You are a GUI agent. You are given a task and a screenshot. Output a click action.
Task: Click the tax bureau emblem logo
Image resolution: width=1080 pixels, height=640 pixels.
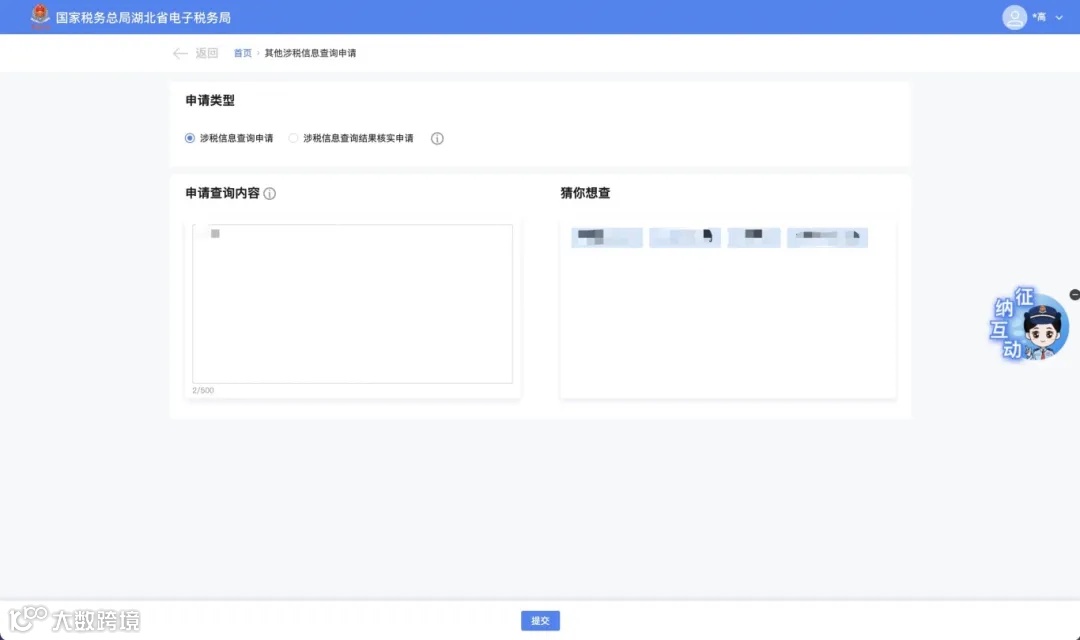pyautogui.click(x=41, y=17)
